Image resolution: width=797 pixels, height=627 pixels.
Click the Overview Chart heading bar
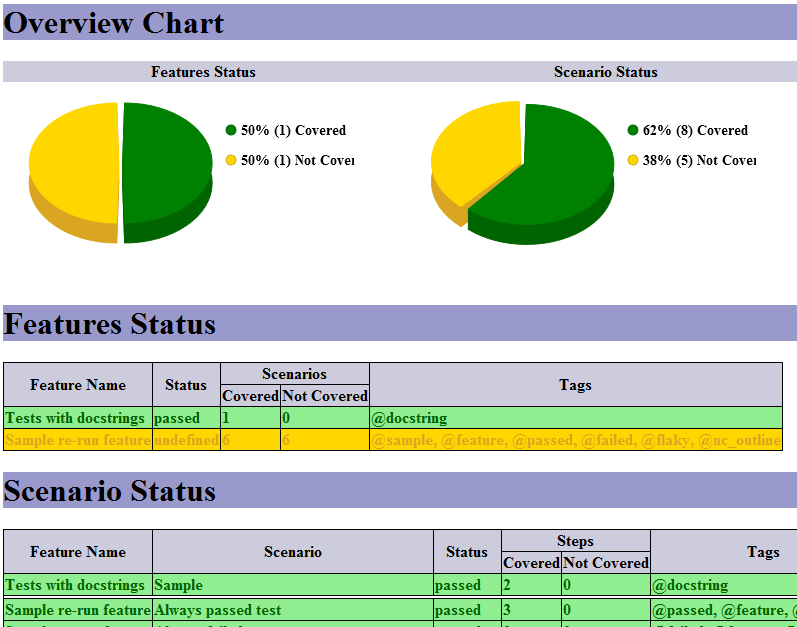(400, 22)
